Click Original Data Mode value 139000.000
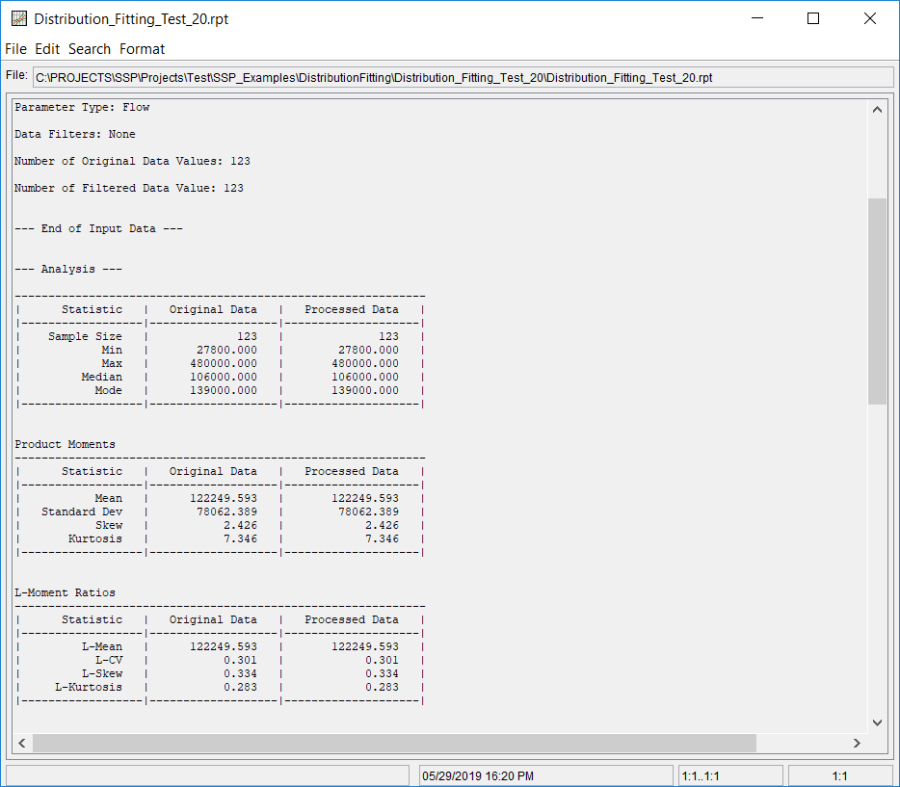Screen dimensions: 900x787 click(x=224, y=390)
